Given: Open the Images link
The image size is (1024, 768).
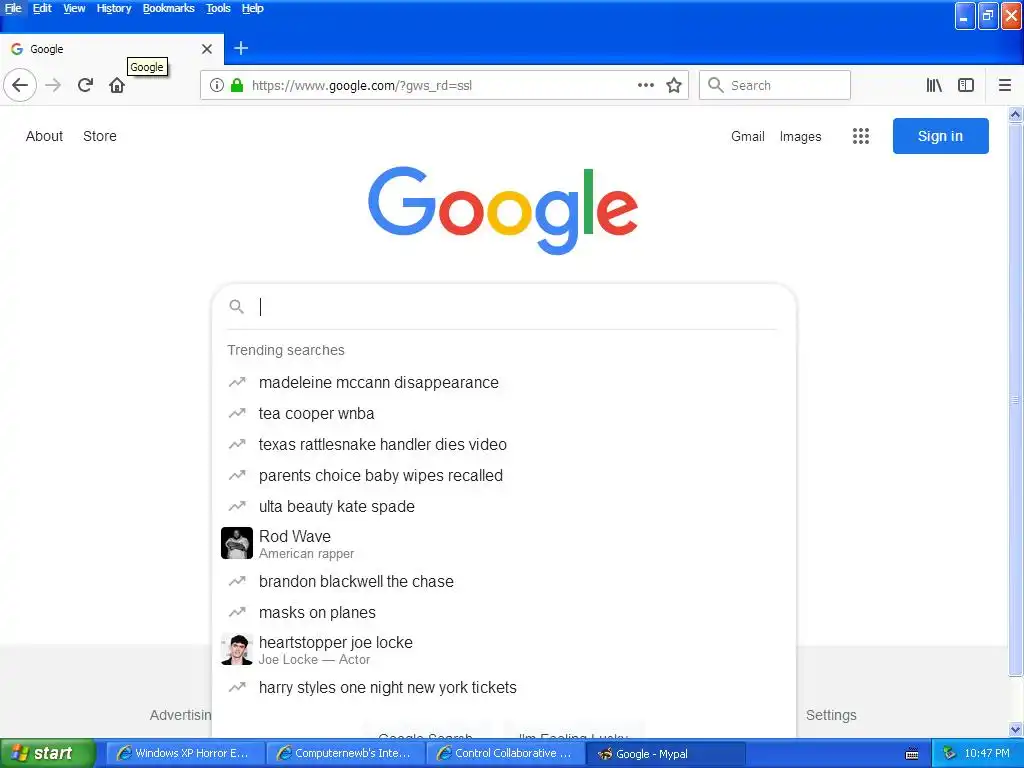Looking at the screenshot, I should [801, 136].
